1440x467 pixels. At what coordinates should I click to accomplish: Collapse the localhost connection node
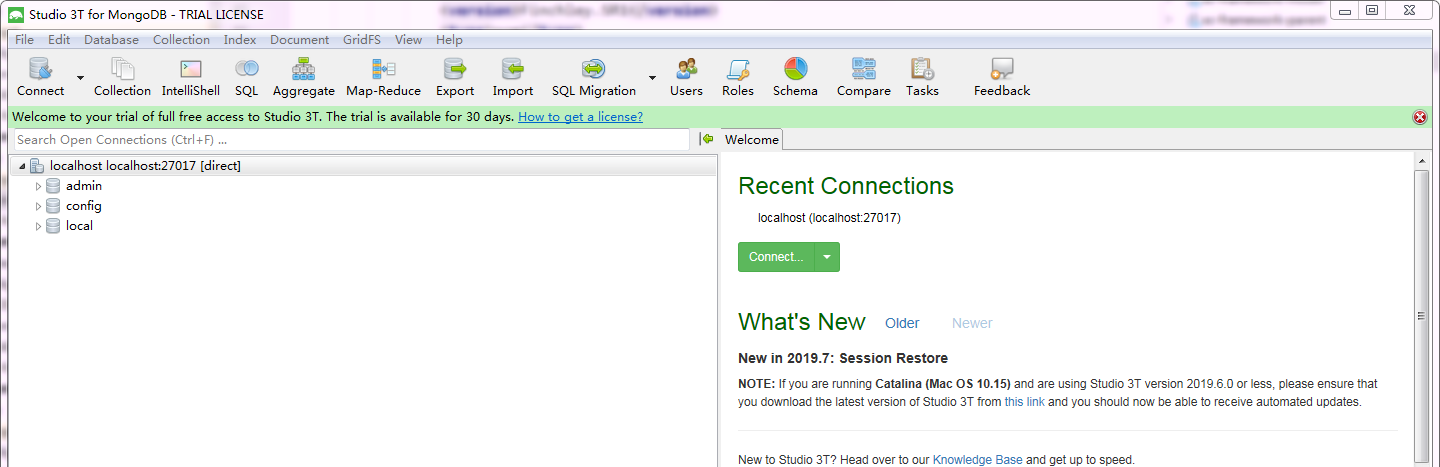point(21,166)
